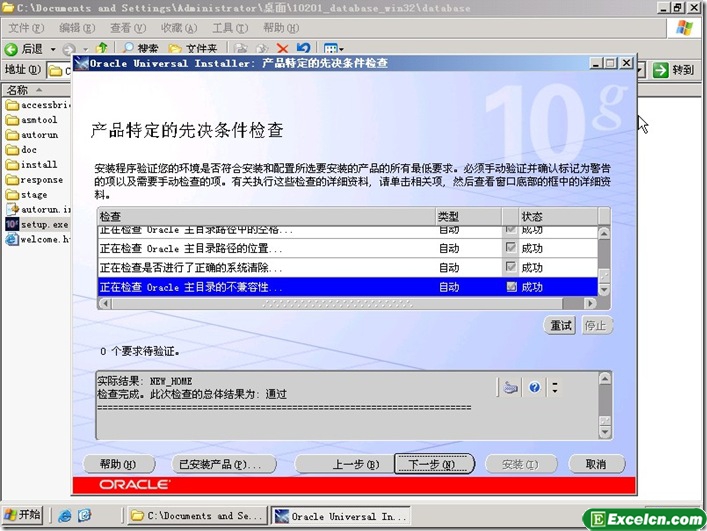The image size is (707, 531).
Task: Click details pane scroll up arrow
Action: coord(605,378)
